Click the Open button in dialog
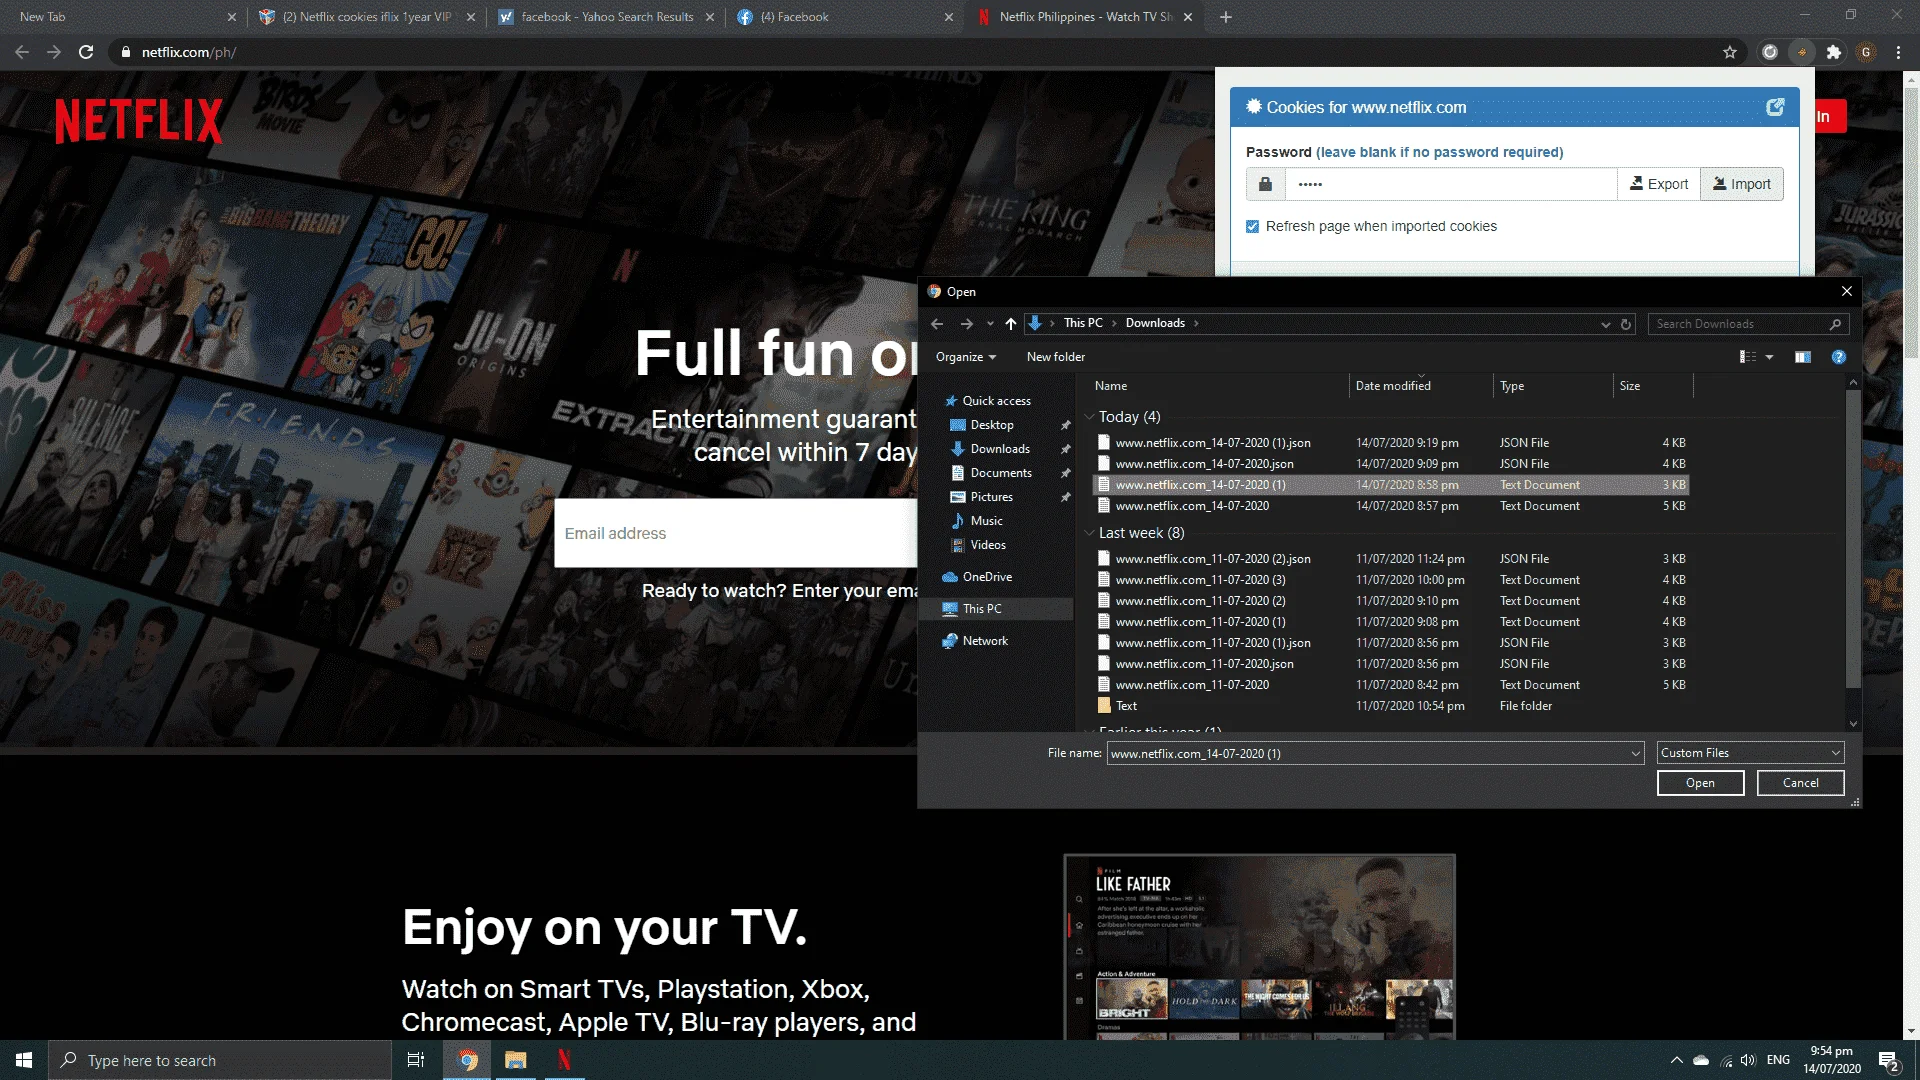 point(1700,783)
